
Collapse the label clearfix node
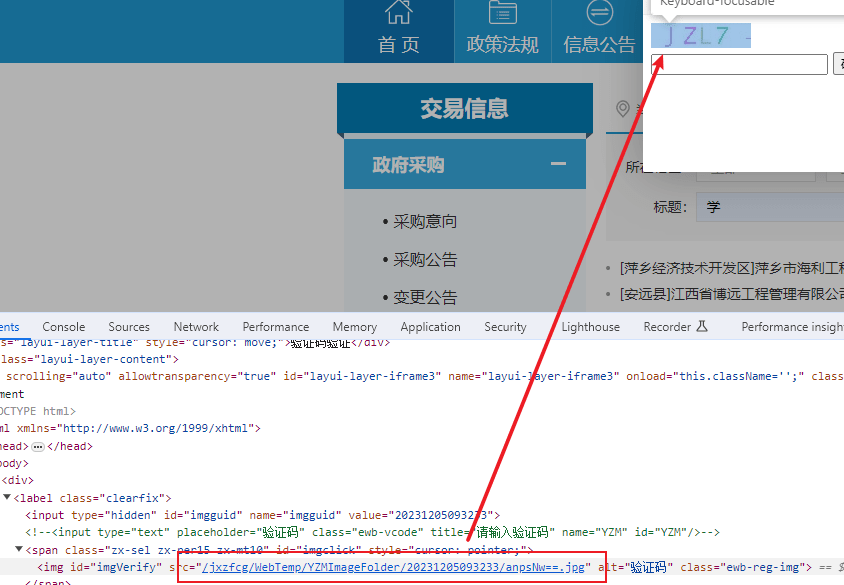click(x=8, y=498)
